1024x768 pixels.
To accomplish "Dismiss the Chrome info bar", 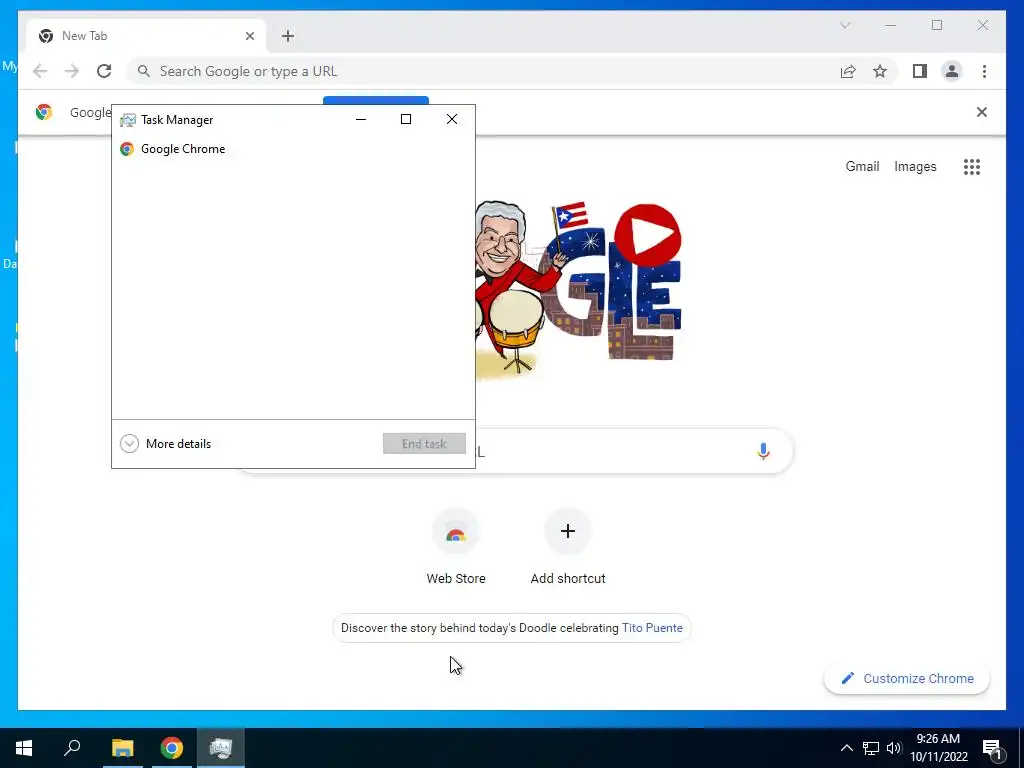I will click(982, 112).
